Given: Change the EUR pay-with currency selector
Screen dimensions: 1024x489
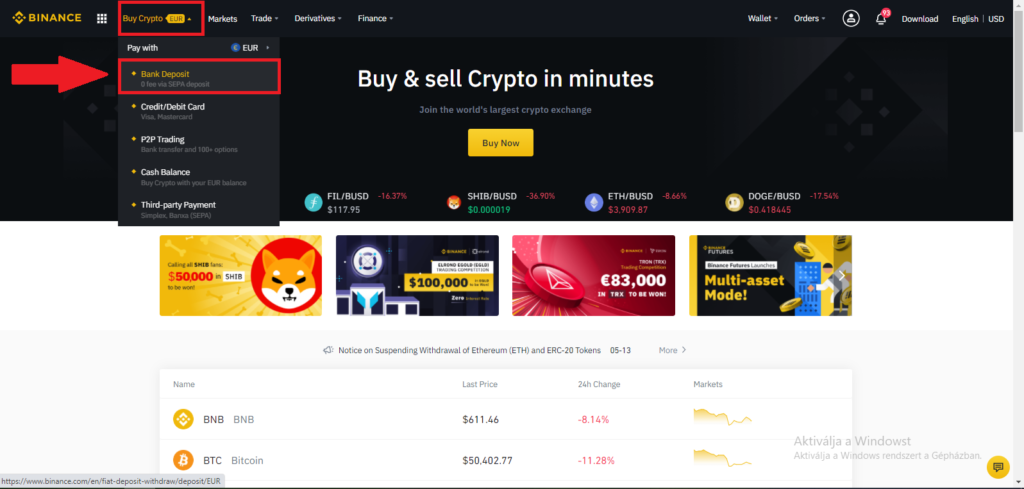Looking at the screenshot, I should [250, 48].
